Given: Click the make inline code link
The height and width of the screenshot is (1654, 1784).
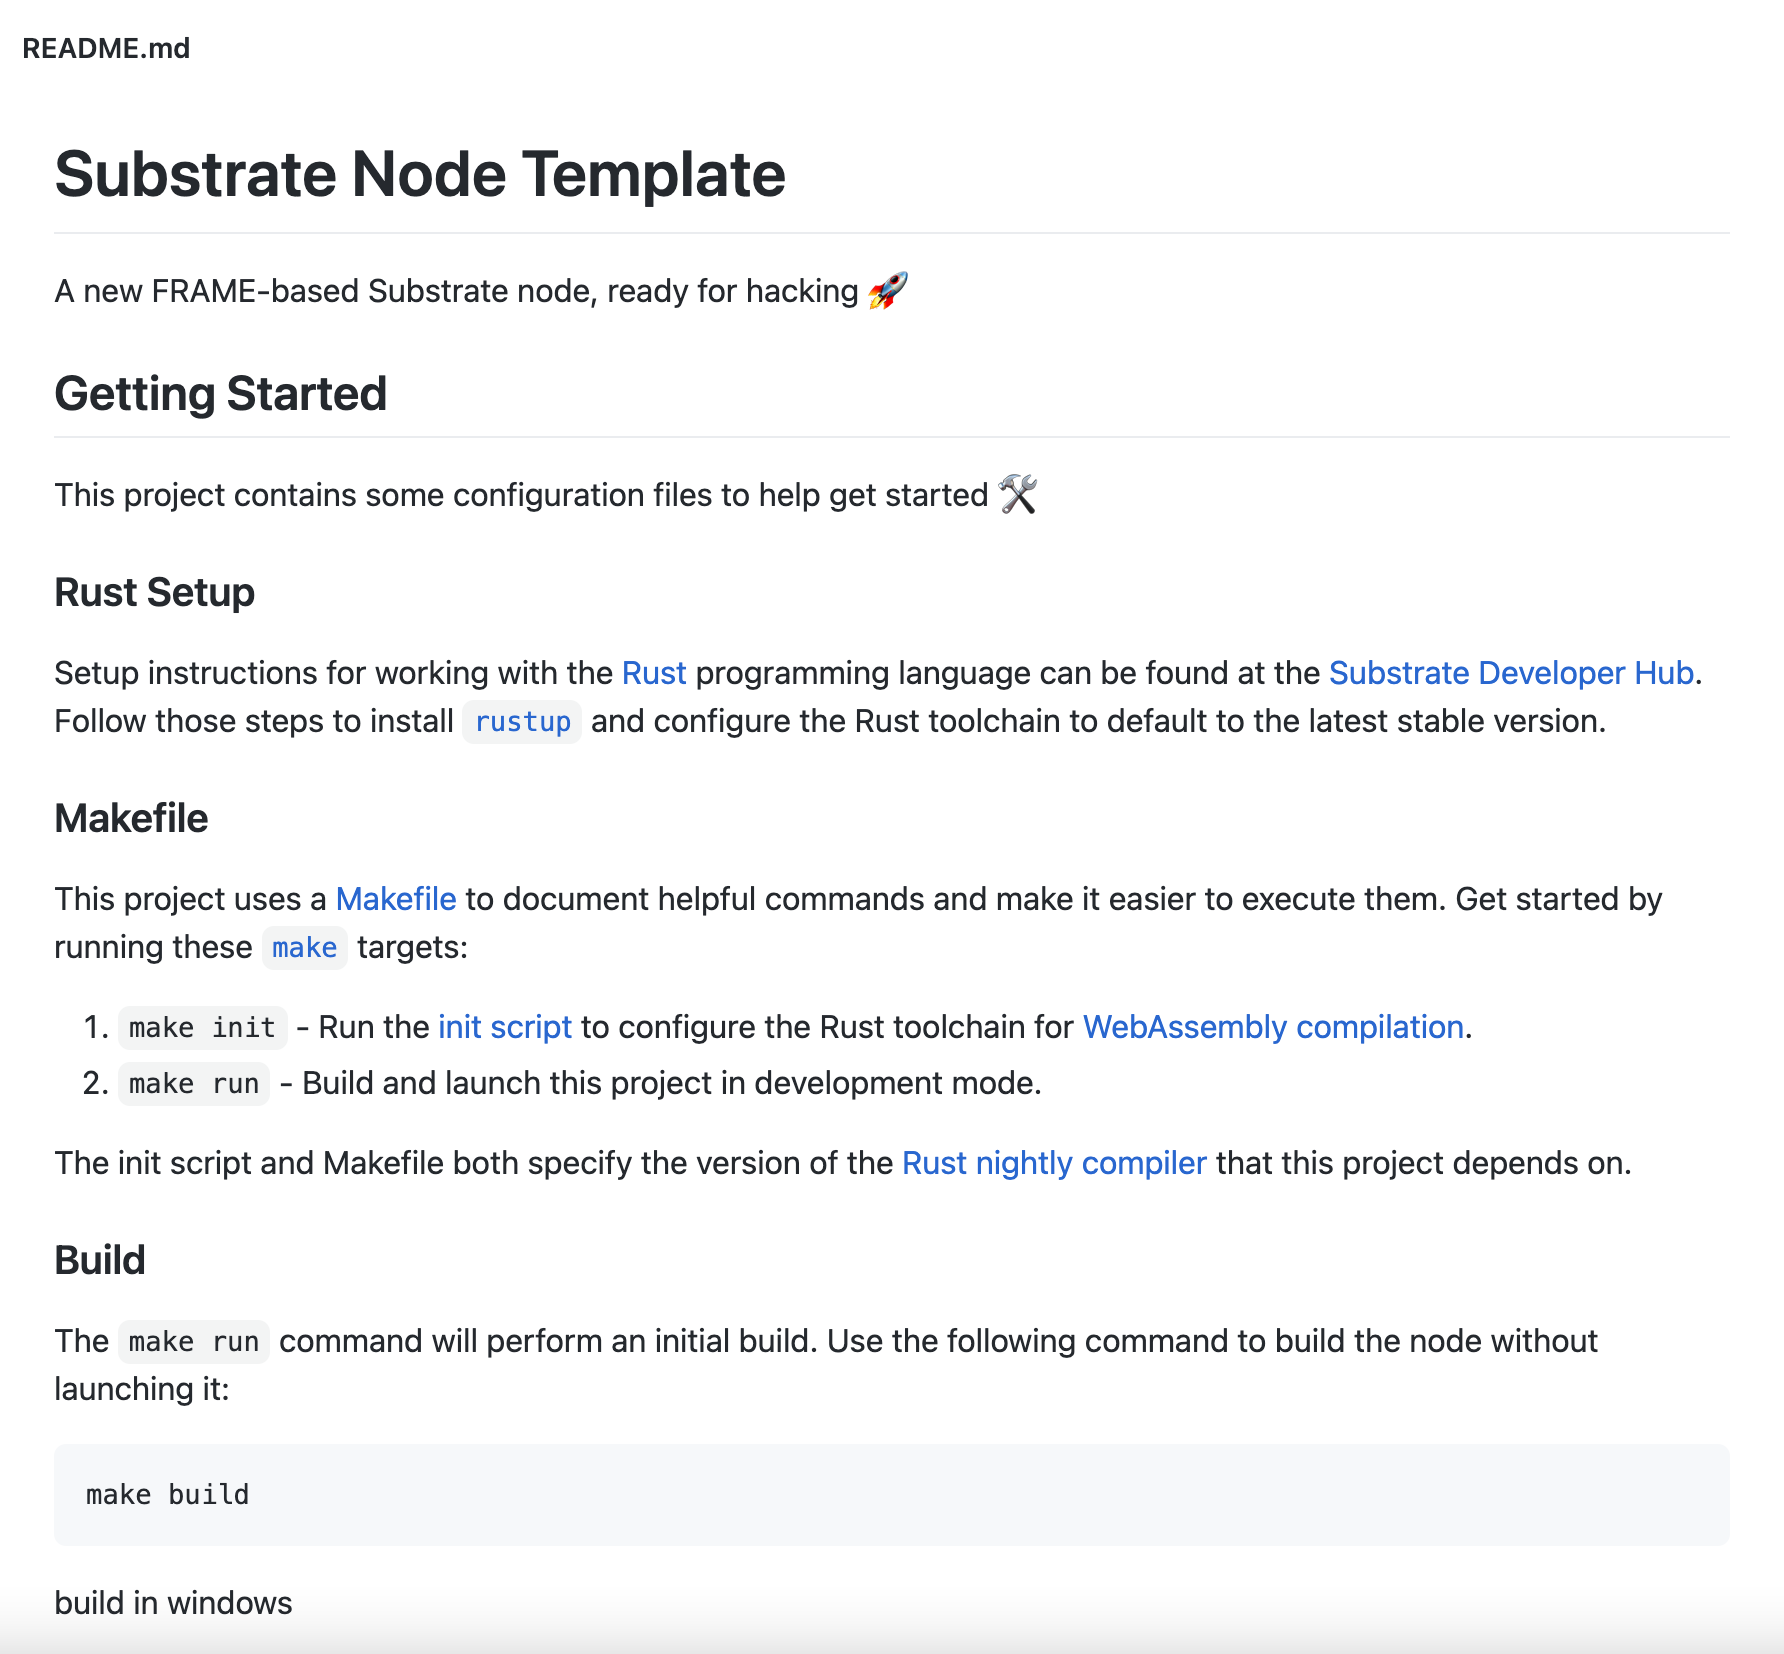Looking at the screenshot, I should [x=304, y=947].
